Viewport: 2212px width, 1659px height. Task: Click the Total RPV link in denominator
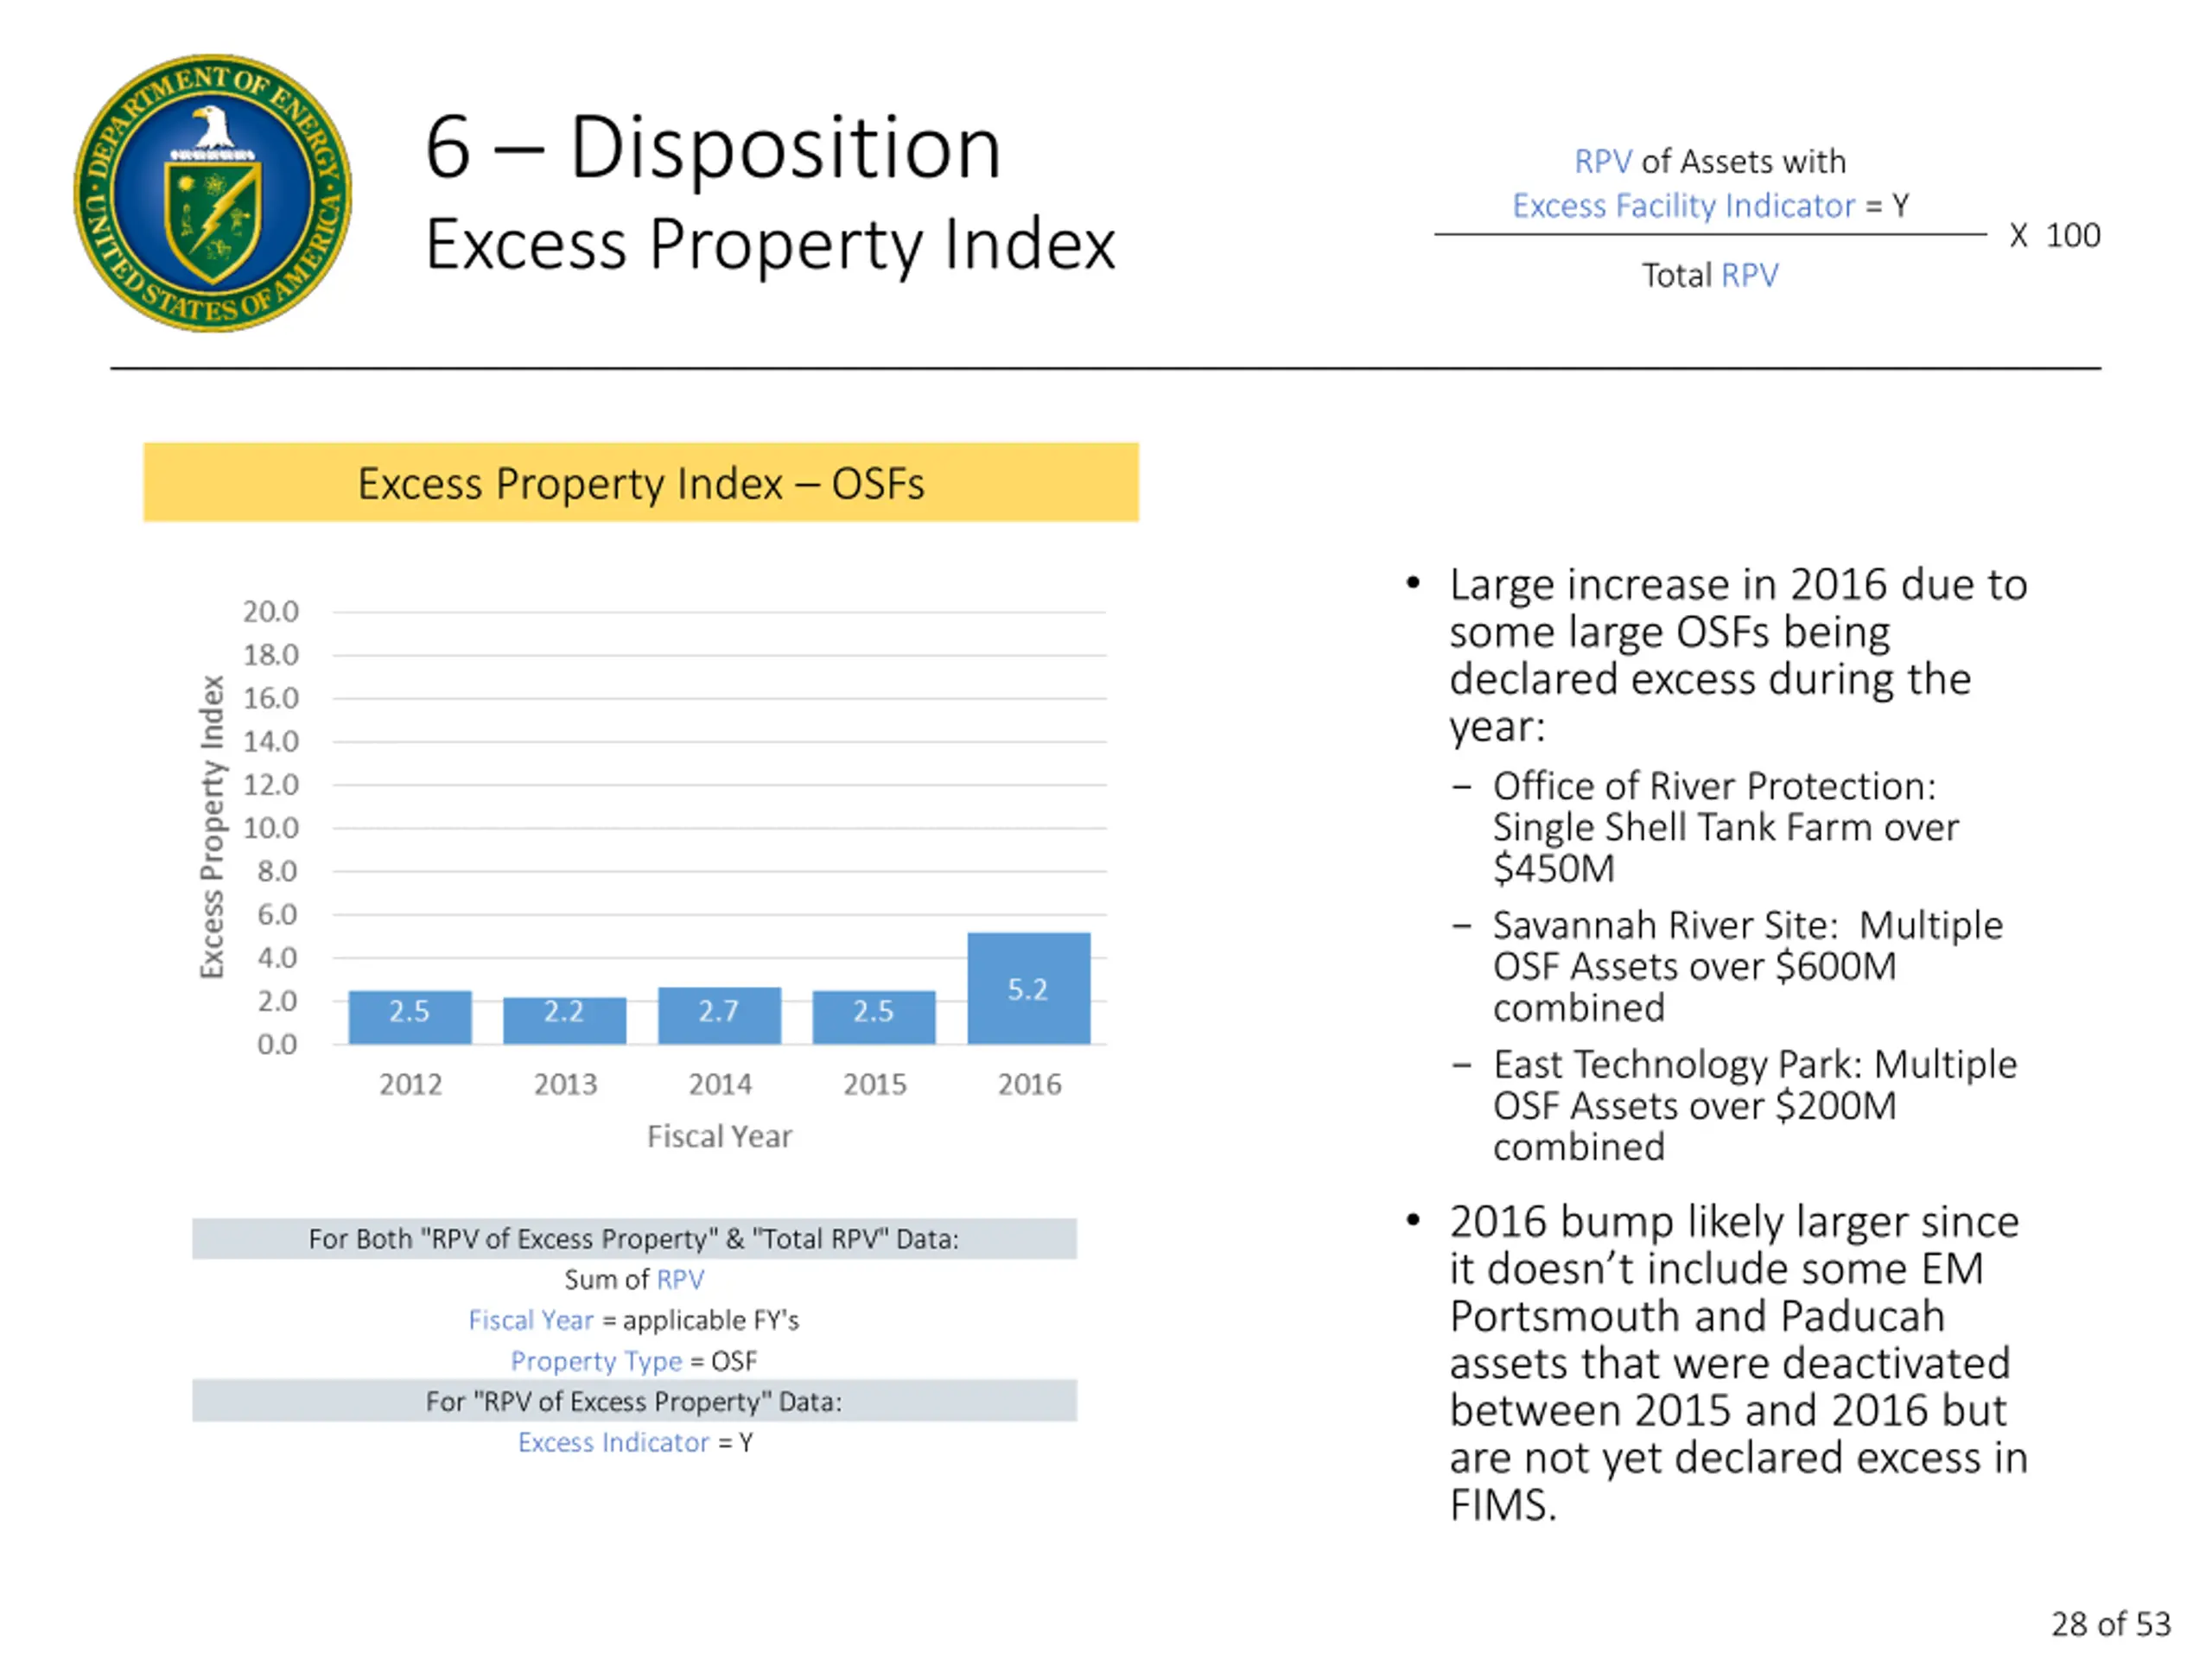[x=1749, y=275]
